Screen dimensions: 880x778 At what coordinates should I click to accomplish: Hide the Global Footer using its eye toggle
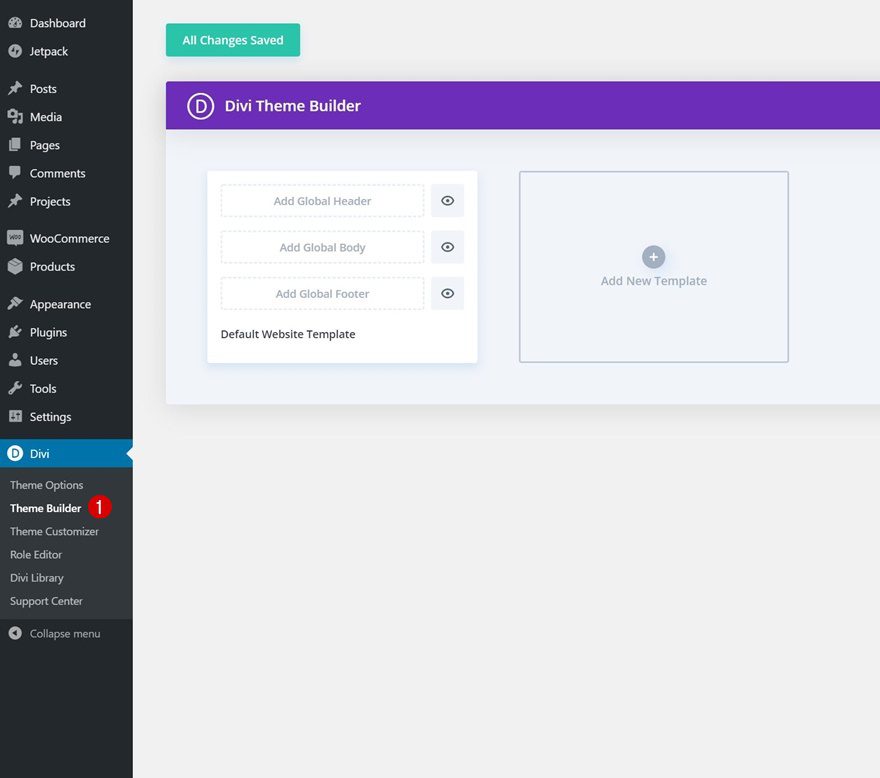point(447,292)
